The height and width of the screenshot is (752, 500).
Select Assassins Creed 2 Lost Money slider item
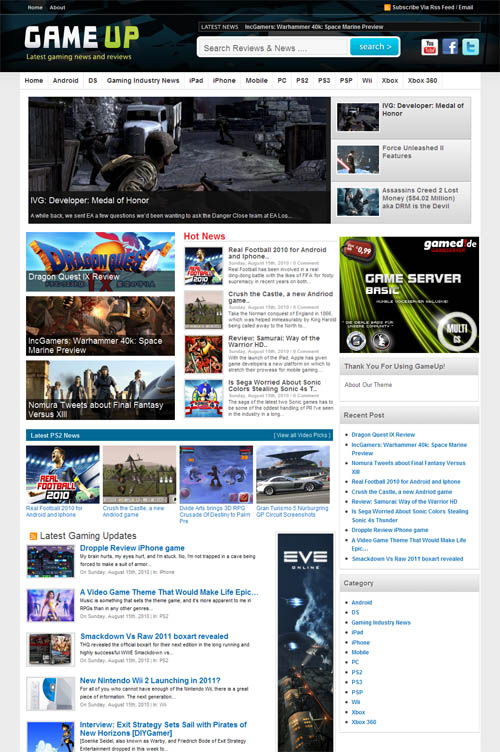(401, 202)
